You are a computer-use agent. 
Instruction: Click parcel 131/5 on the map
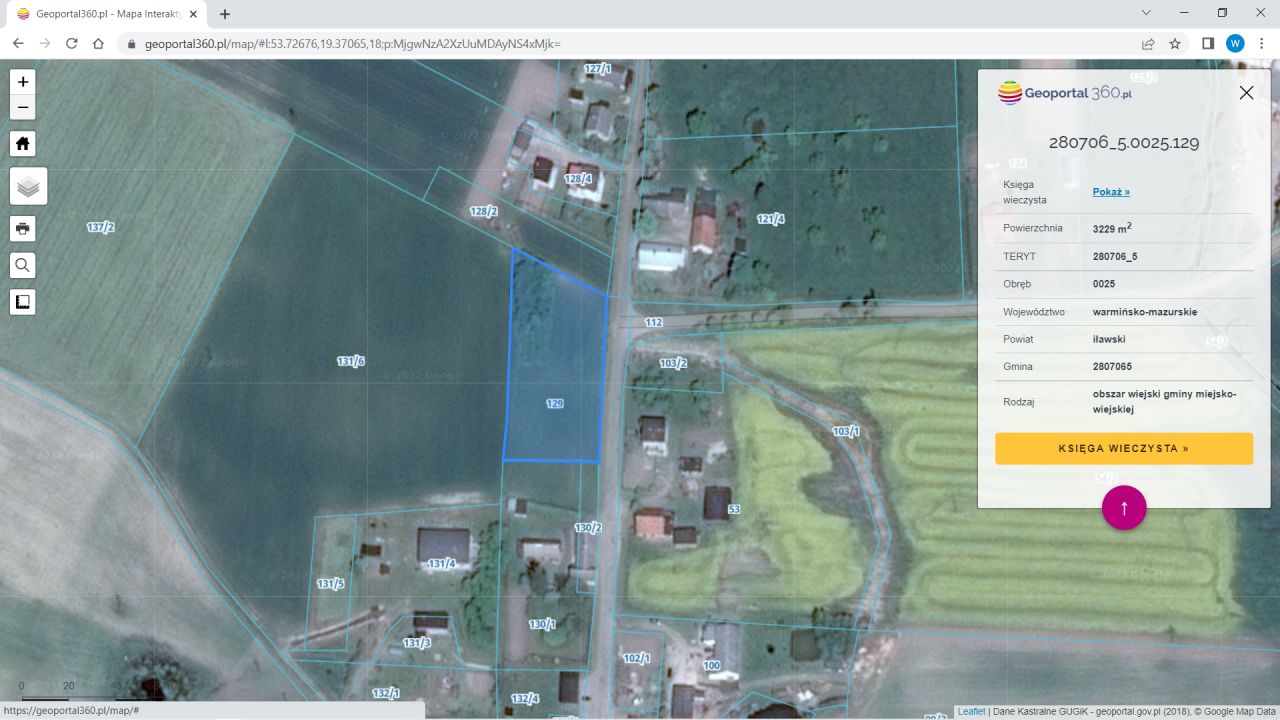pyautogui.click(x=330, y=584)
